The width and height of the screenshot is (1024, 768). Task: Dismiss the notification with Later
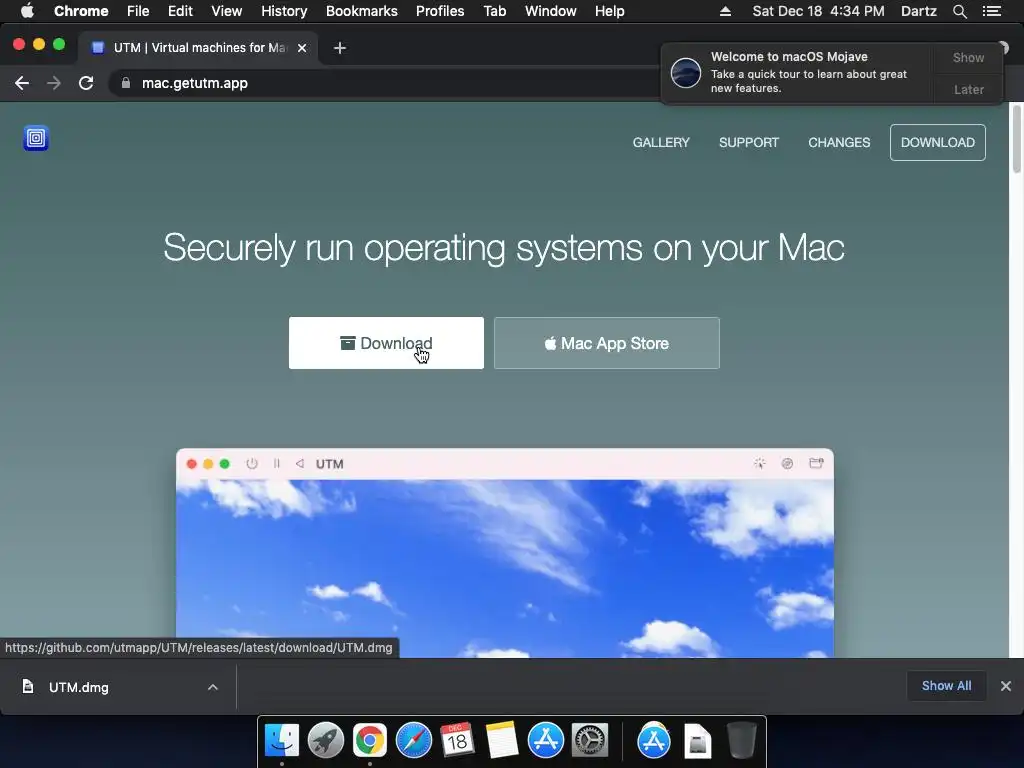(x=968, y=89)
